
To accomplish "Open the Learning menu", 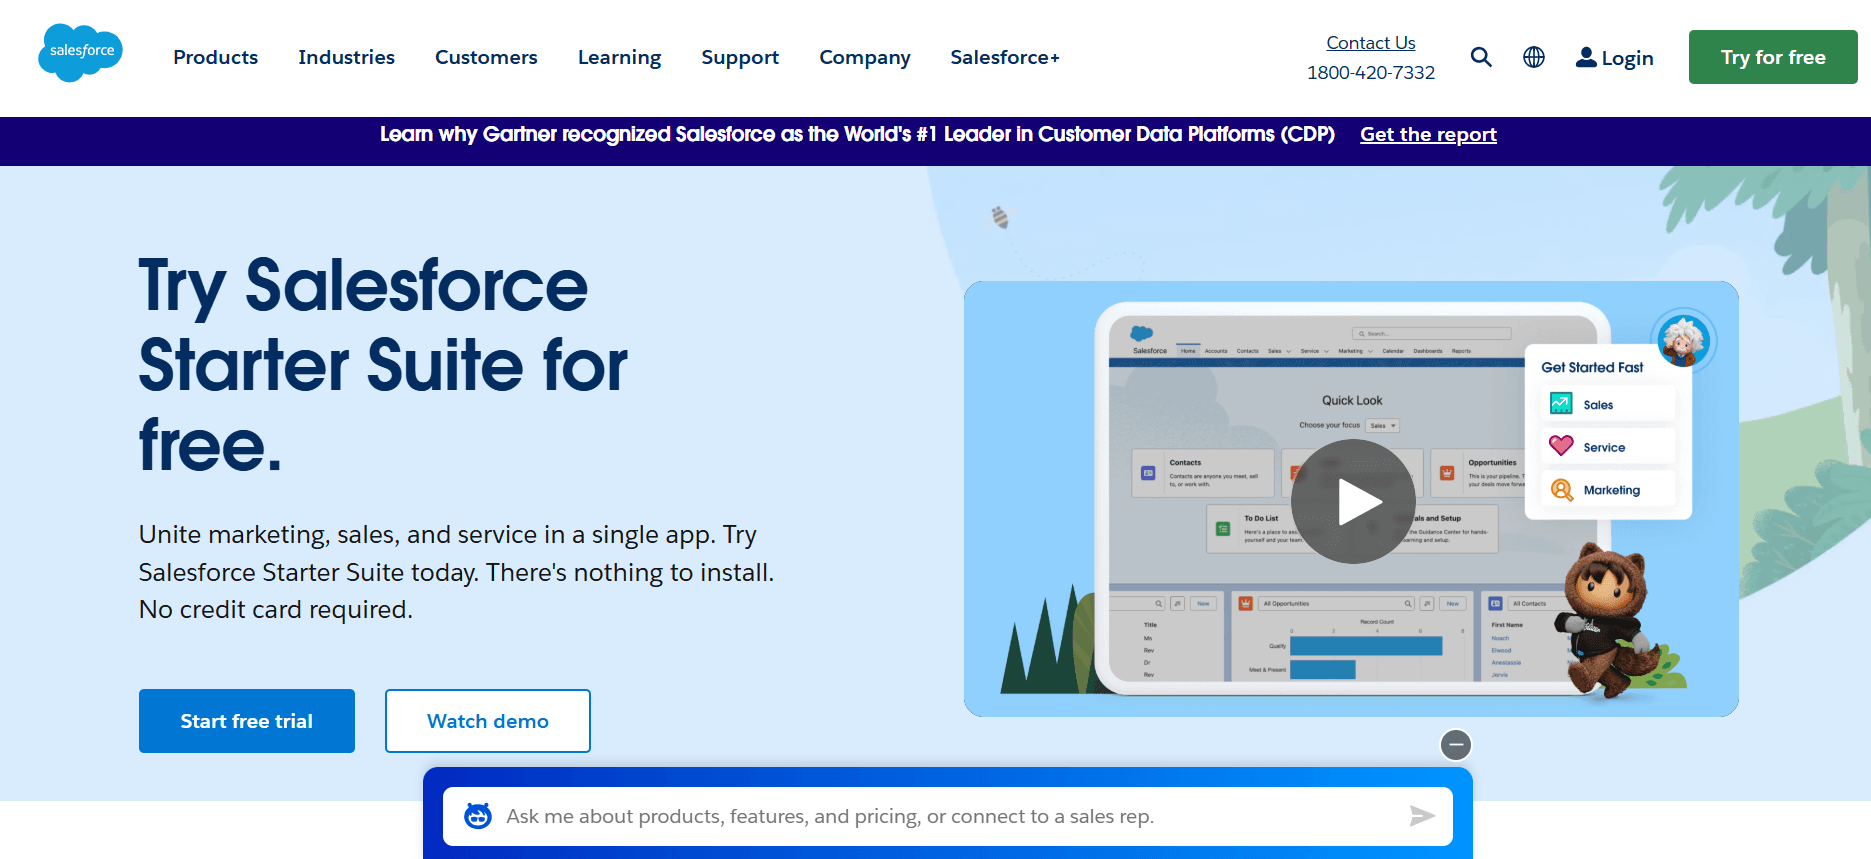I will pos(619,57).
